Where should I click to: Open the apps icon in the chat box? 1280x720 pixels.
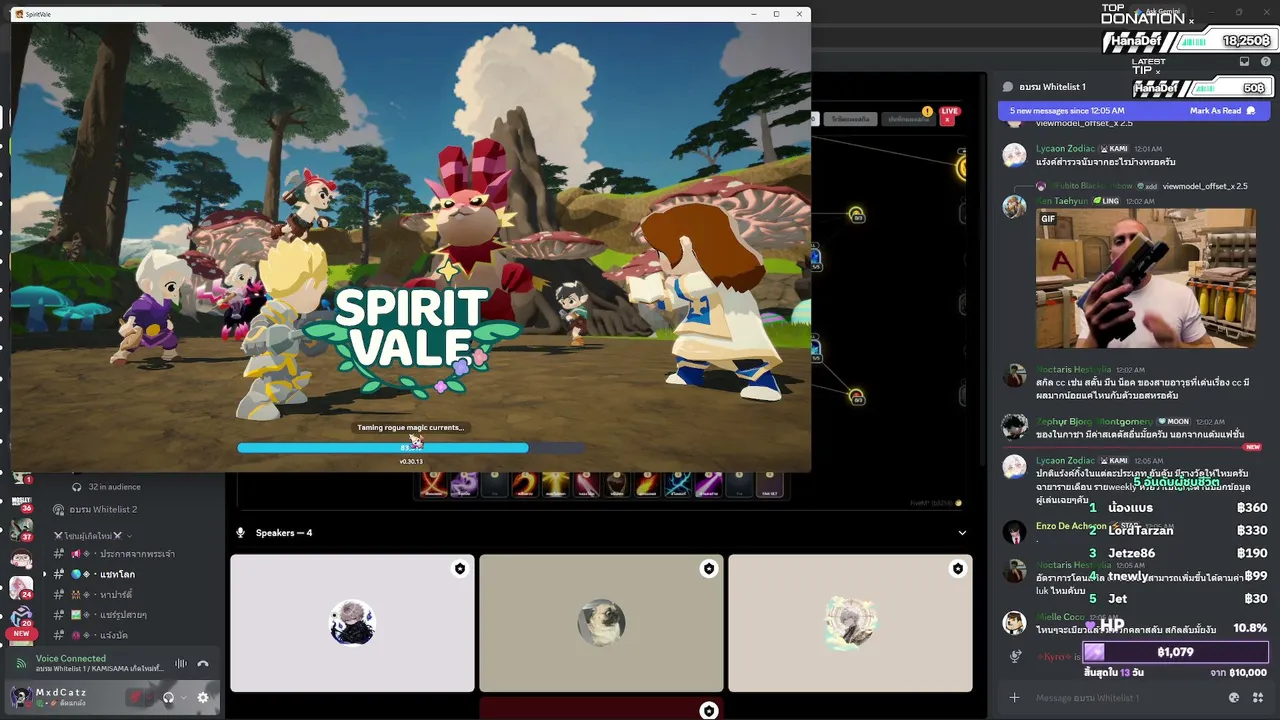pyautogui.click(x=1256, y=697)
